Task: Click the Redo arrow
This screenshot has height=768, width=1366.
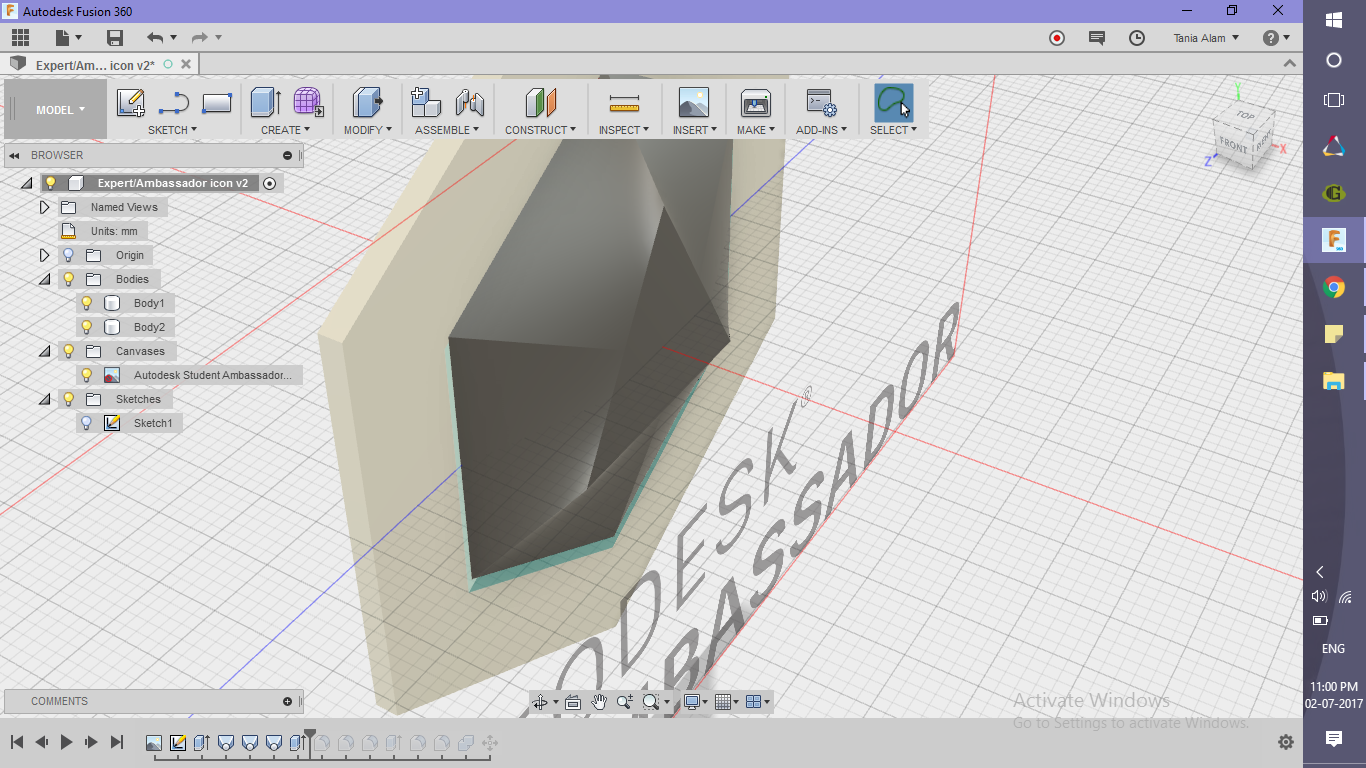Action: 200,38
